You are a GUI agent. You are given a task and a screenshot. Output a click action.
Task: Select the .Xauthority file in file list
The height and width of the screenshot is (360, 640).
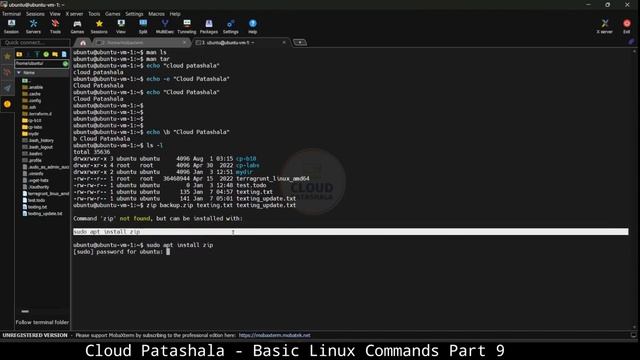(x=36, y=187)
